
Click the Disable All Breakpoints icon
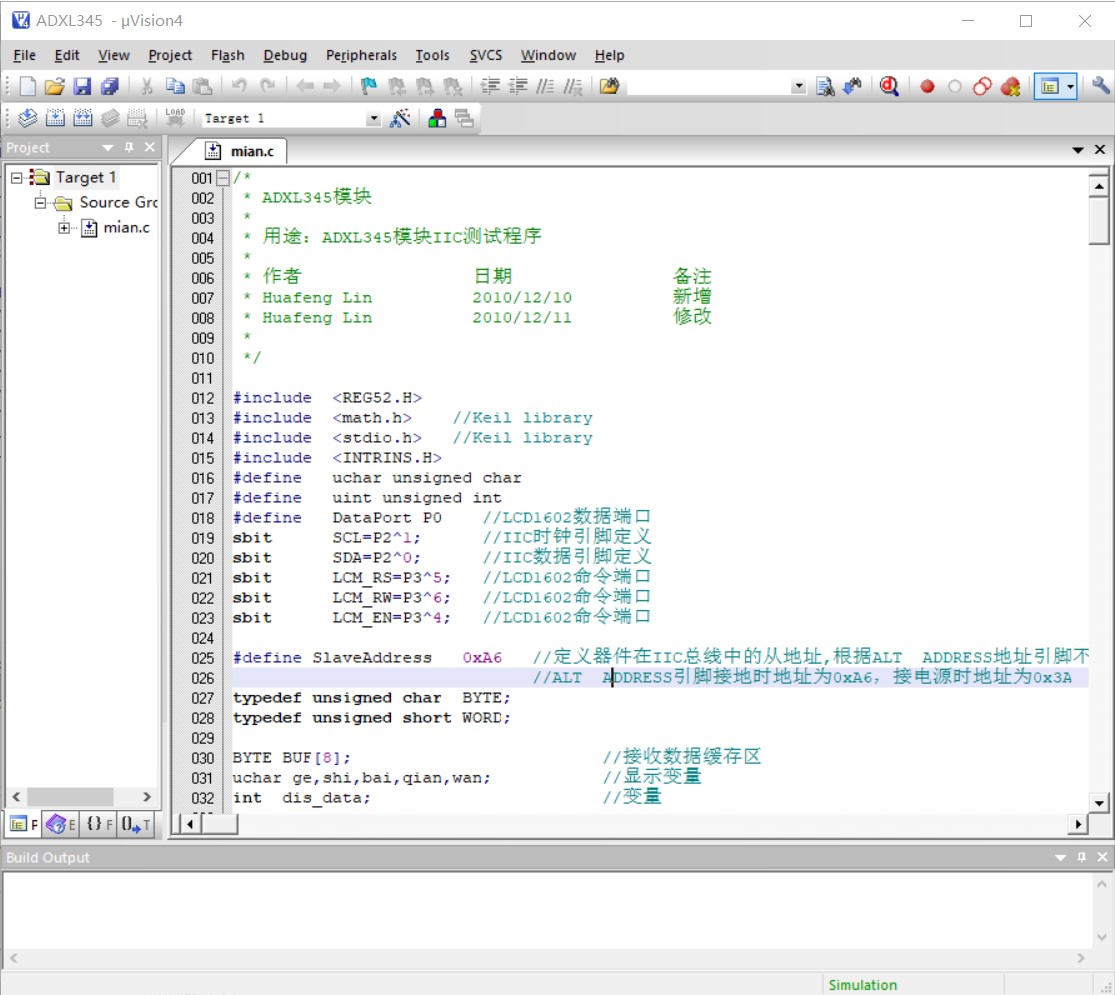(982, 86)
